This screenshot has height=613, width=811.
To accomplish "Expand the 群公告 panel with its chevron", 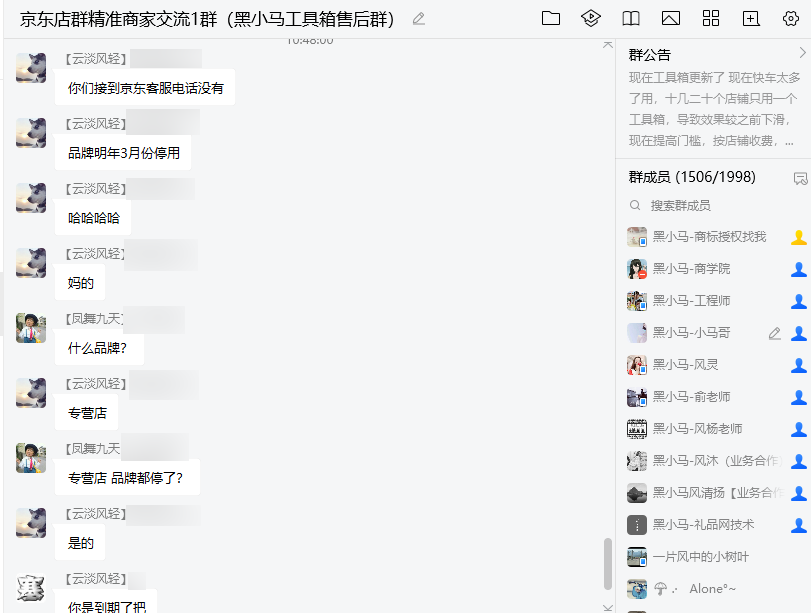I will [x=802, y=53].
